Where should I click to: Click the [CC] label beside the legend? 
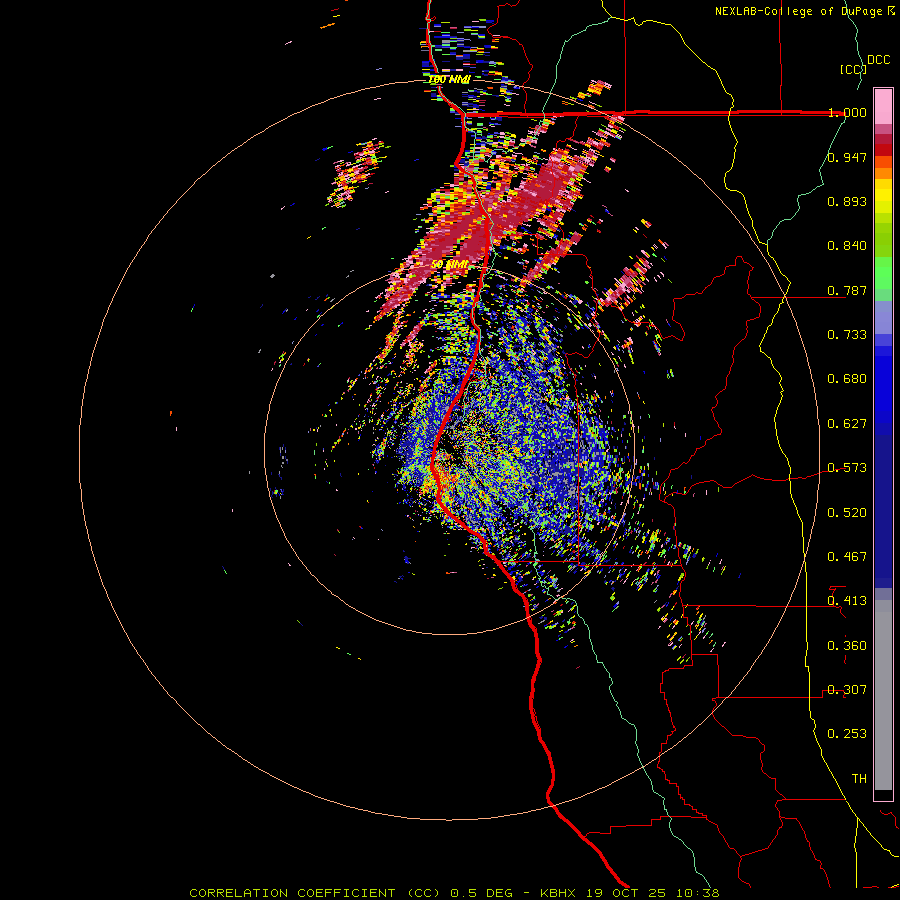(x=853, y=69)
